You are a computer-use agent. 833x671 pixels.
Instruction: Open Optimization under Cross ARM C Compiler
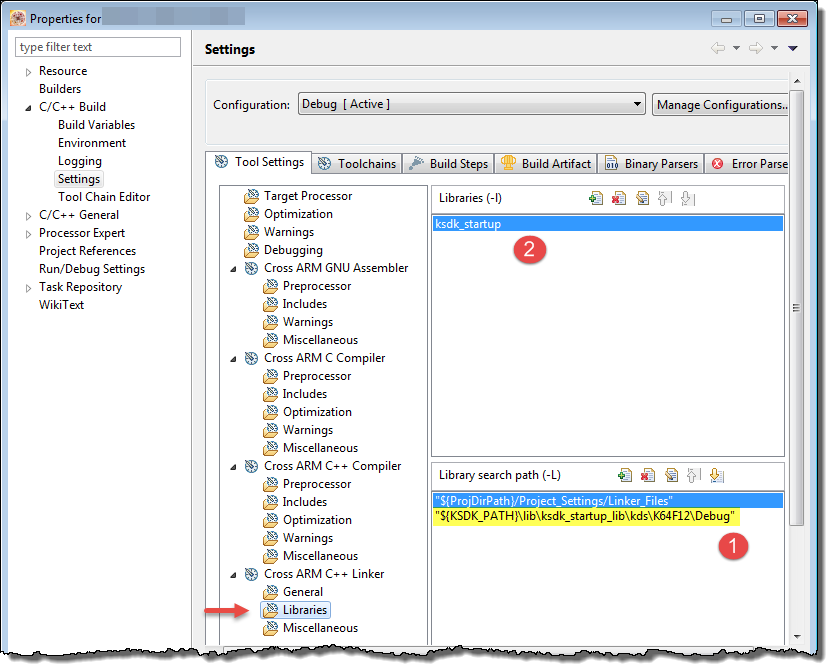[x=317, y=412]
